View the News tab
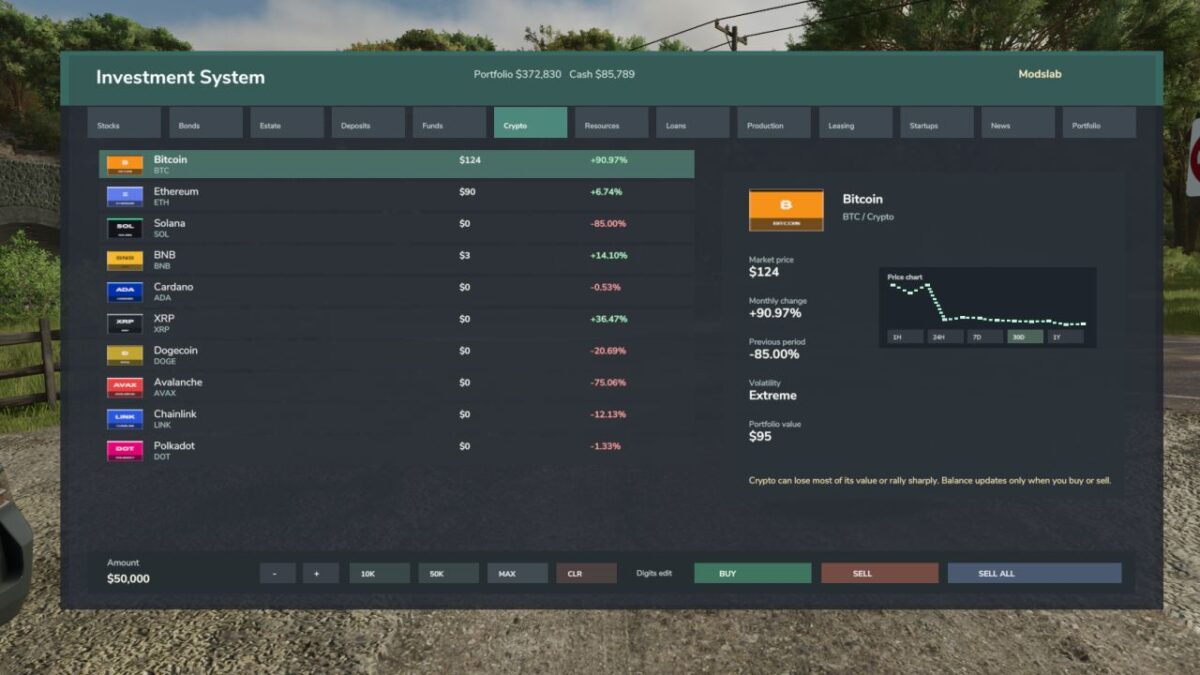Screen dimensions: 1200x675 (x=1017, y=123)
